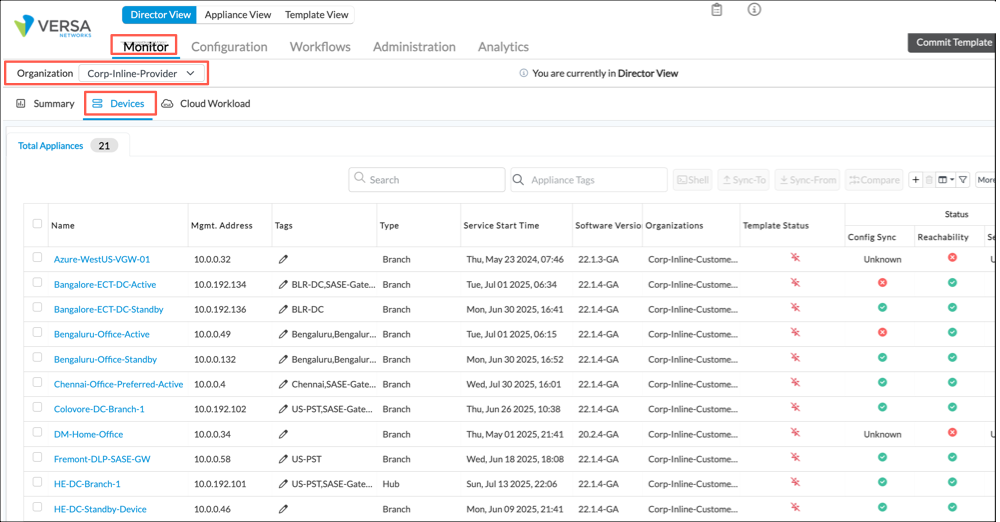Viewport: 1000px width, 522px height.
Task: Click red reachability icon for DM-Home-Office
Action: pyautogui.click(x=952, y=432)
